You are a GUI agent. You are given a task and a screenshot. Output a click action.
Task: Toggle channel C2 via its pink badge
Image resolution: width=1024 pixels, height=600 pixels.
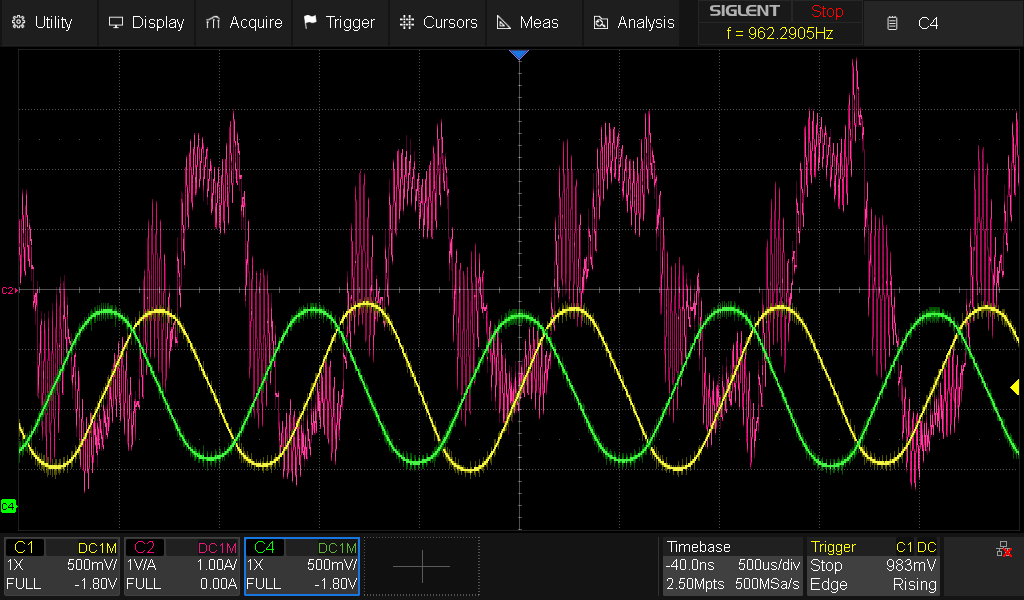pos(144,547)
